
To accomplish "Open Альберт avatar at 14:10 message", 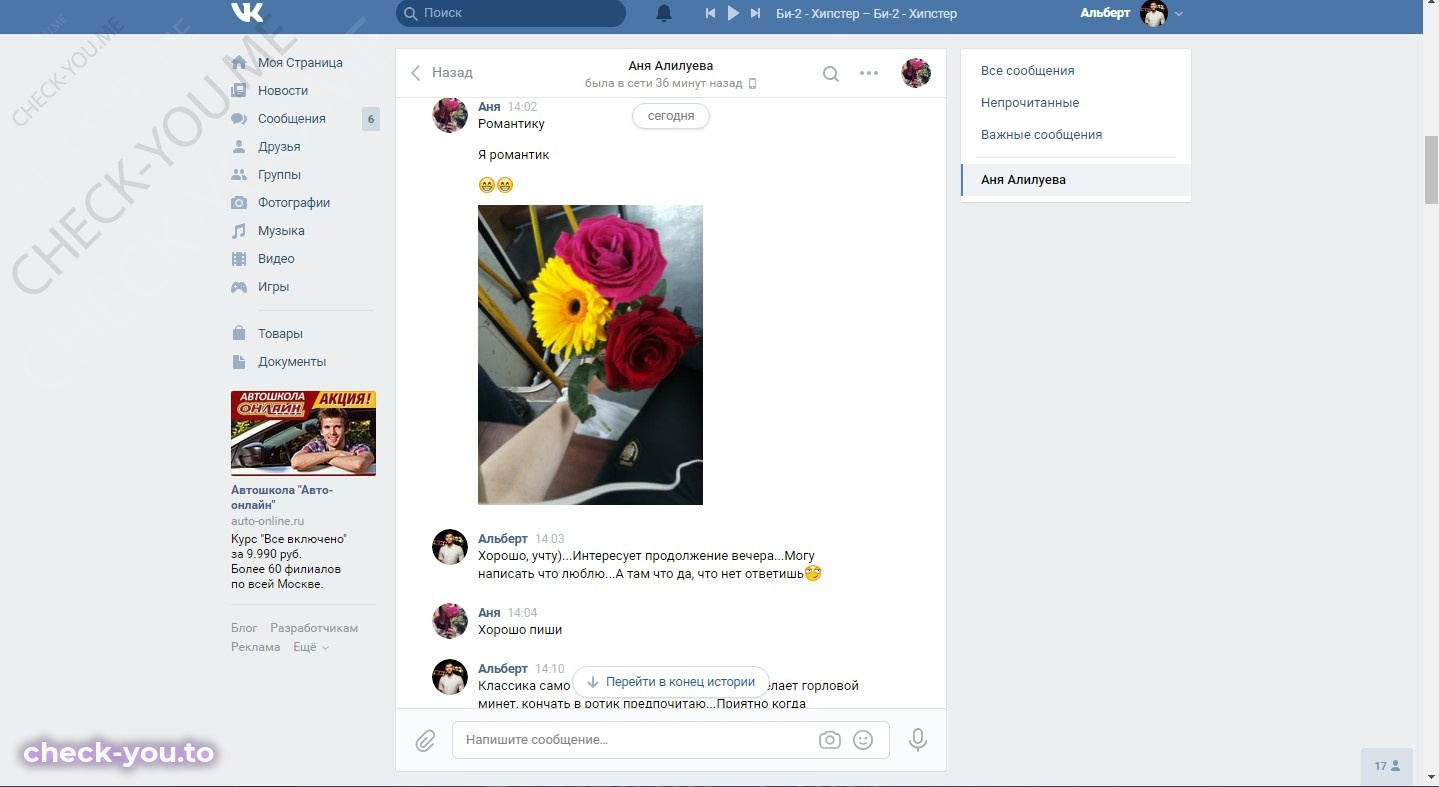I will click(x=450, y=677).
